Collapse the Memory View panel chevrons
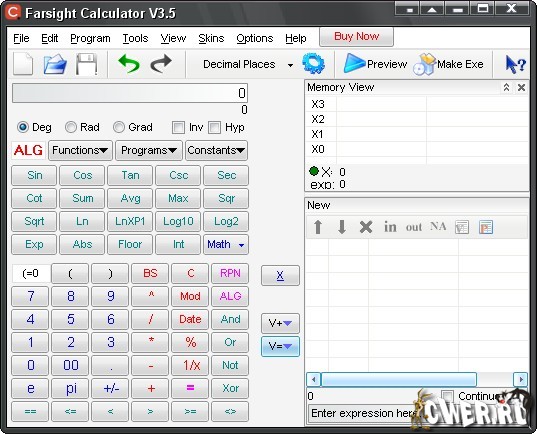Viewport: 537px width, 434px height. [506, 87]
